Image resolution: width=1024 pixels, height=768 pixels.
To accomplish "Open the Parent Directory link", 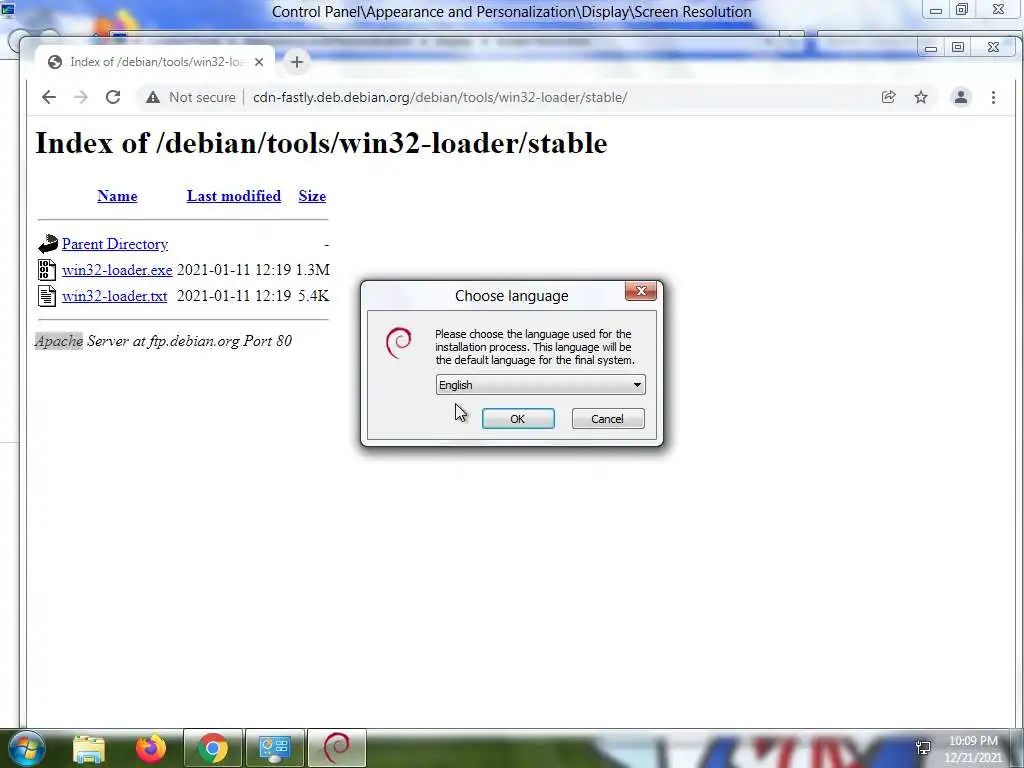I will [115, 244].
